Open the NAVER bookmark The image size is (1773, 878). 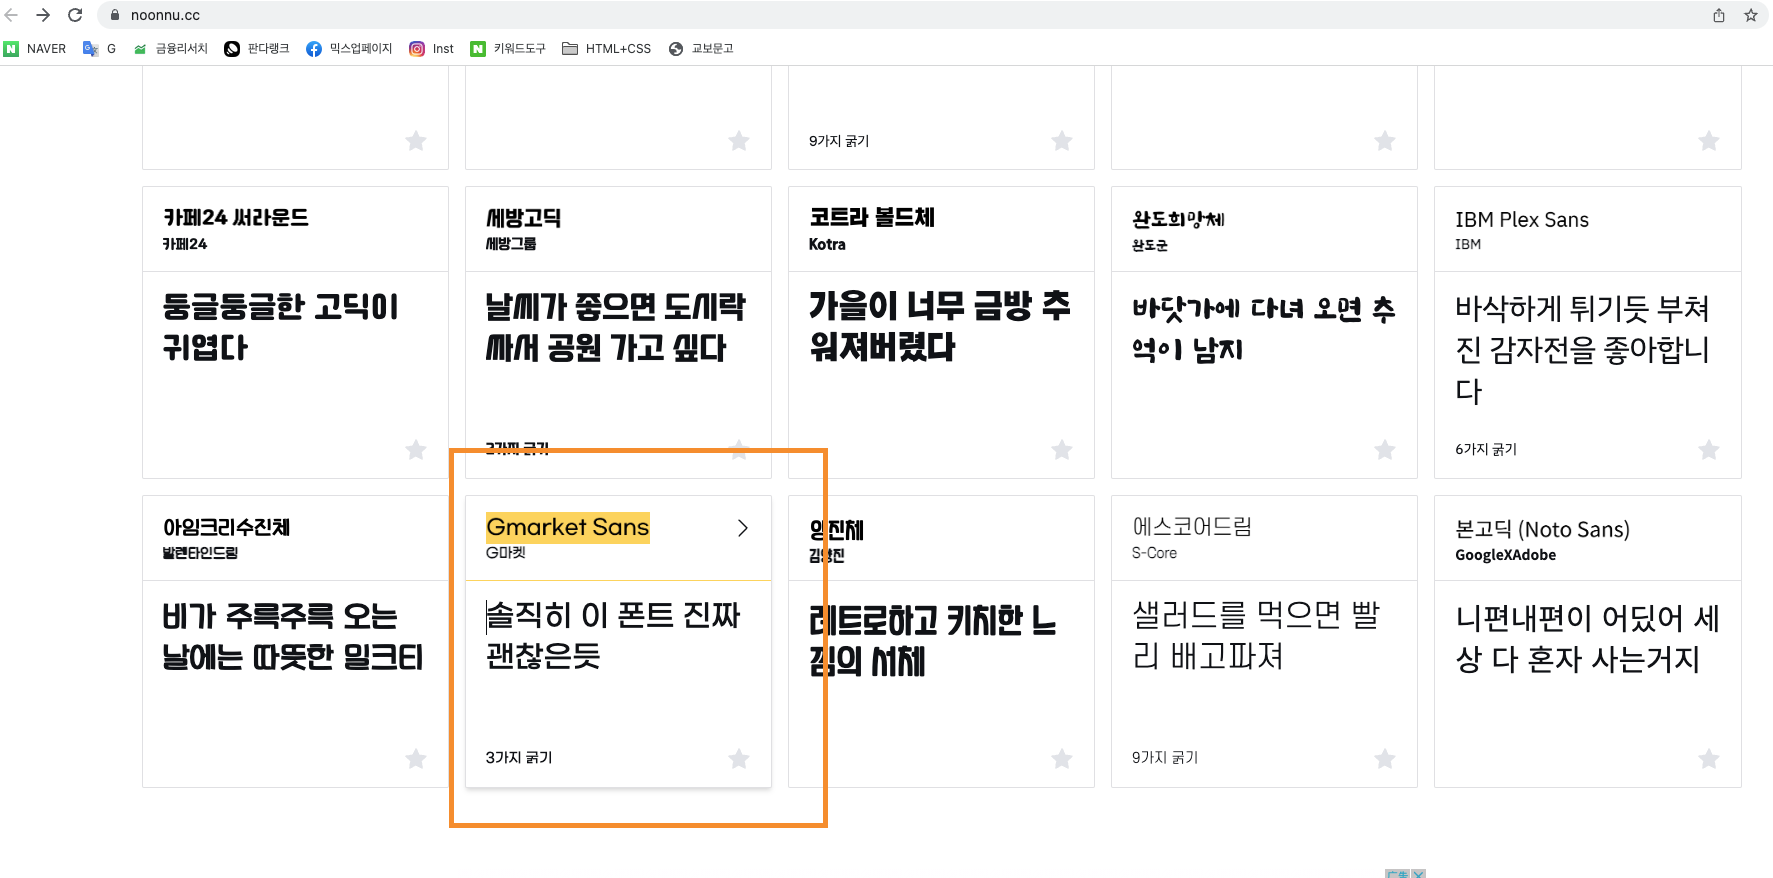[x=35, y=48]
